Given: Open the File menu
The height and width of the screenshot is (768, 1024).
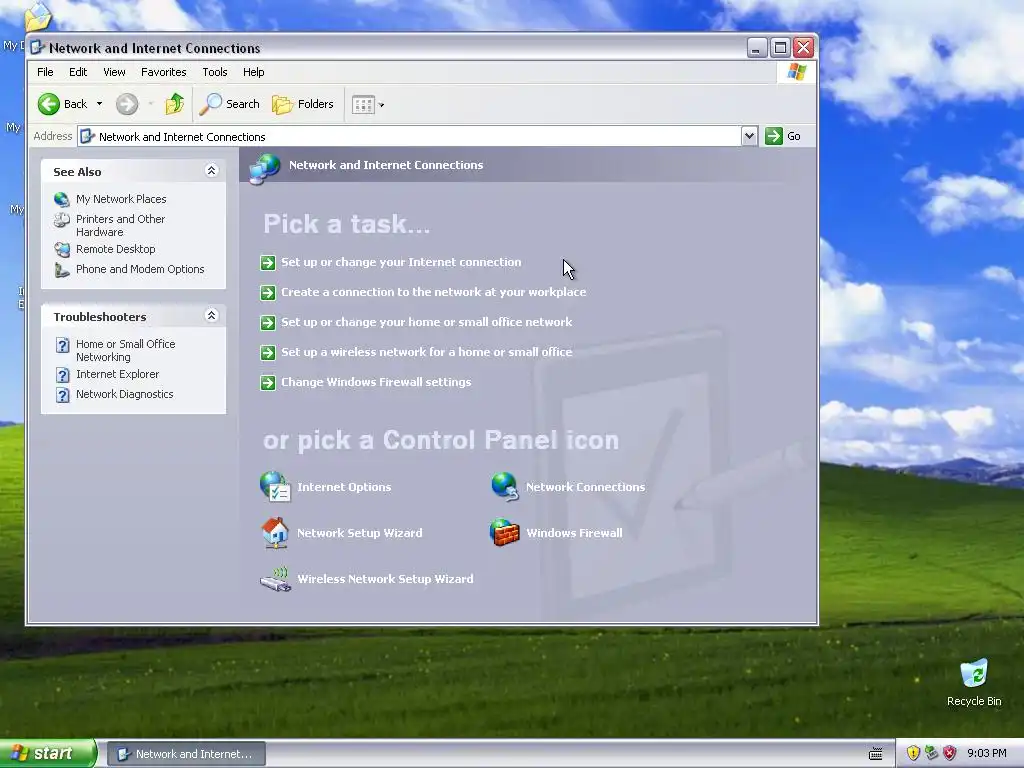Looking at the screenshot, I should (45, 72).
